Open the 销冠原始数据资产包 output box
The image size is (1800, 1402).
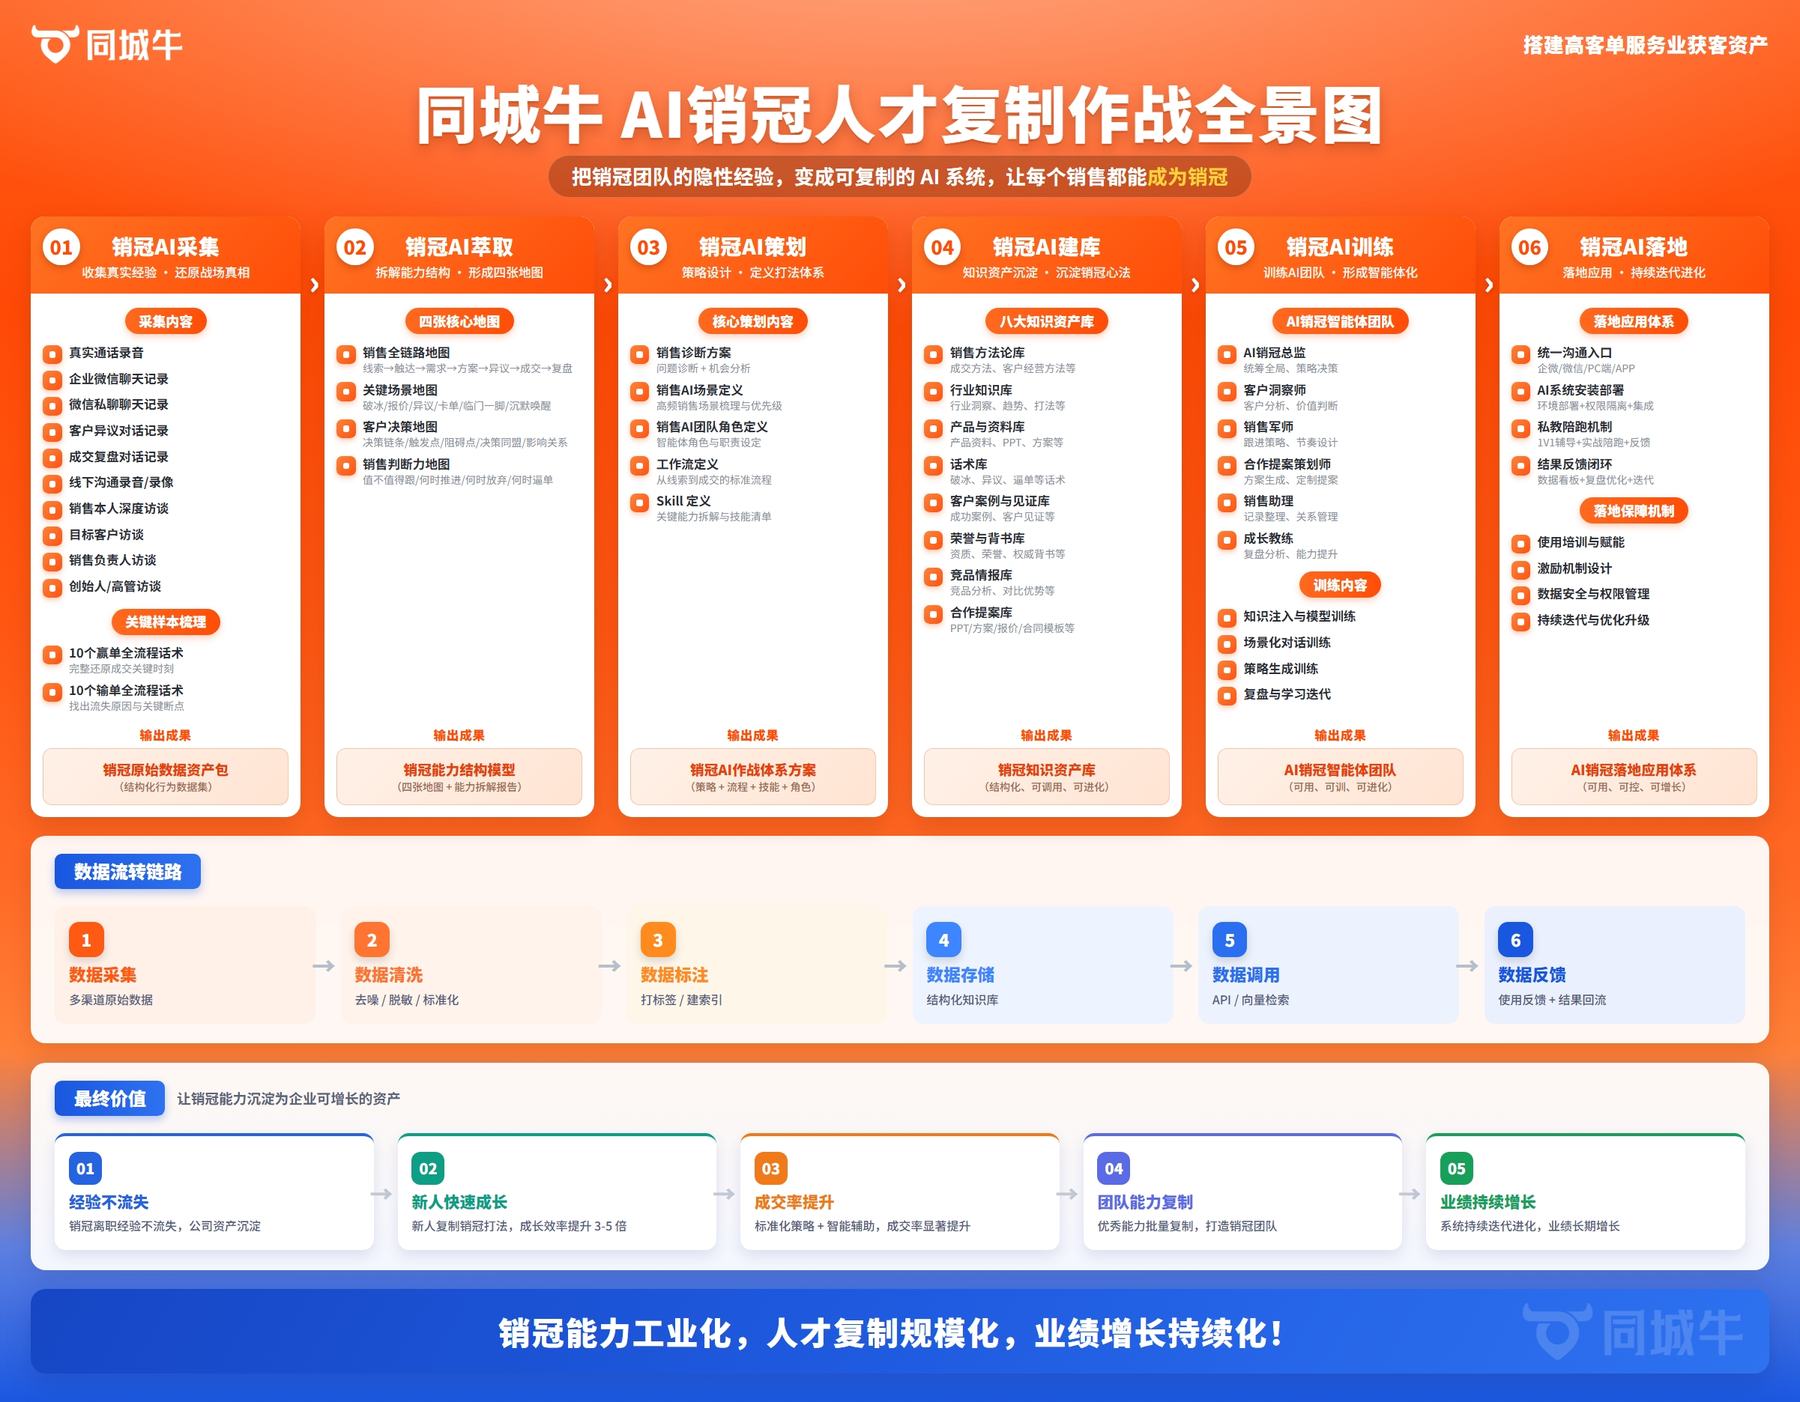166,777
